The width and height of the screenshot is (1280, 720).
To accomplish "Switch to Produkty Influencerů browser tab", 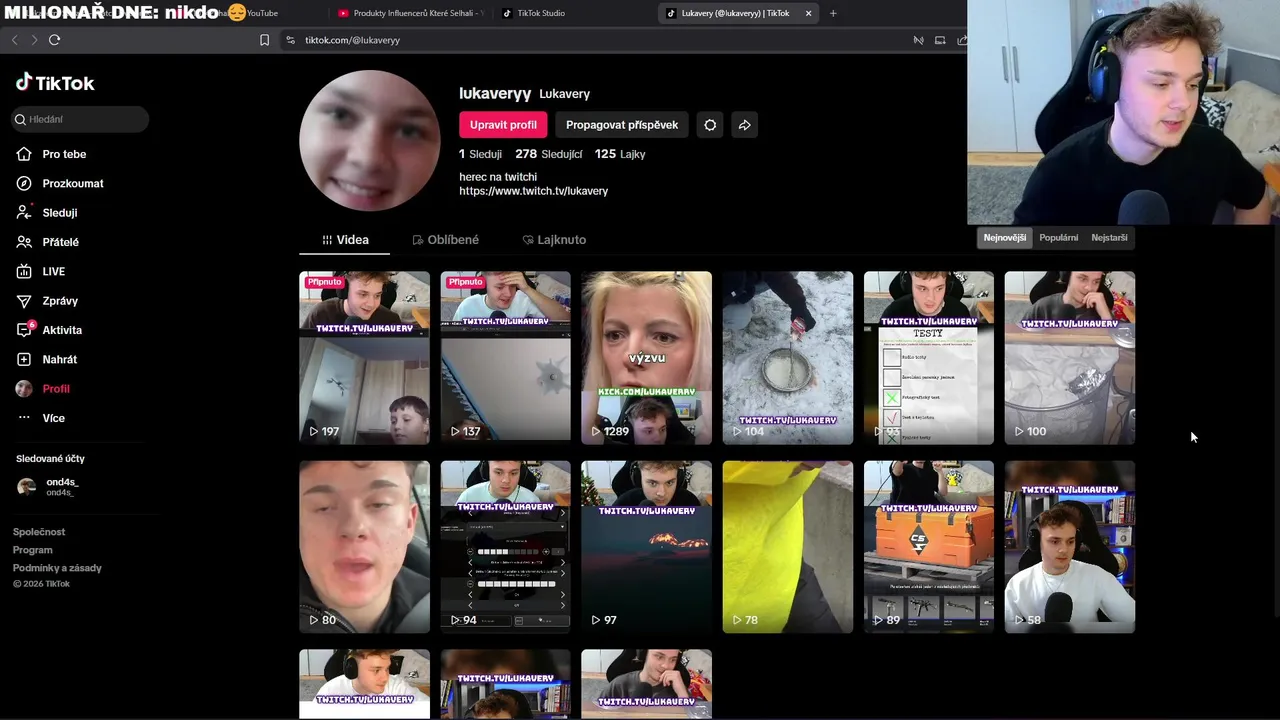I will tap(410, 13).
